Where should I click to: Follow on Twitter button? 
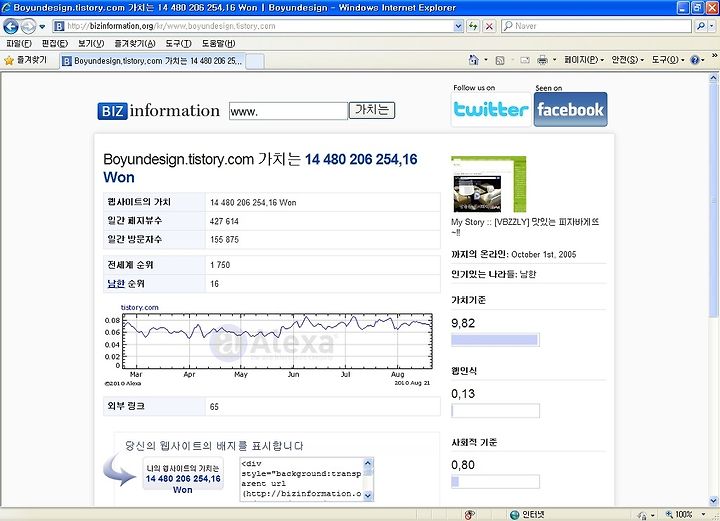coord(491,109)
